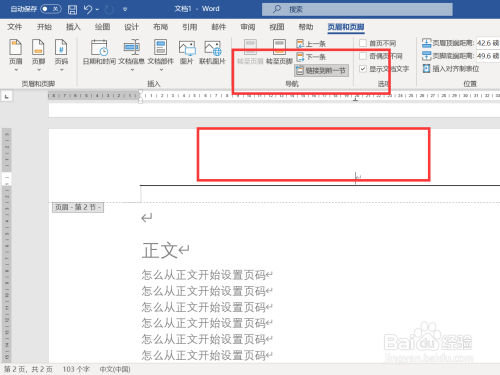Viewport: 500px width, 375px height.
Task: Click the first-line indent marker on ruler
Action: point(141,92)
